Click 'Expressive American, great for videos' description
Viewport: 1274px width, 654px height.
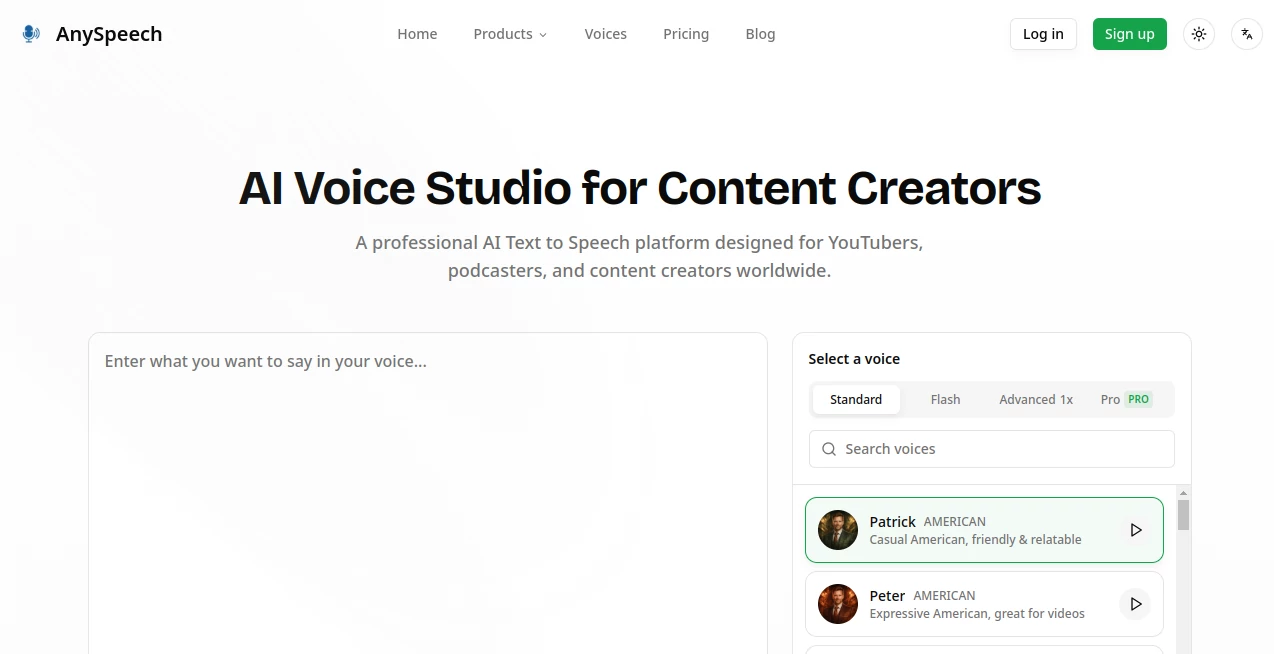tap(977, 614)
